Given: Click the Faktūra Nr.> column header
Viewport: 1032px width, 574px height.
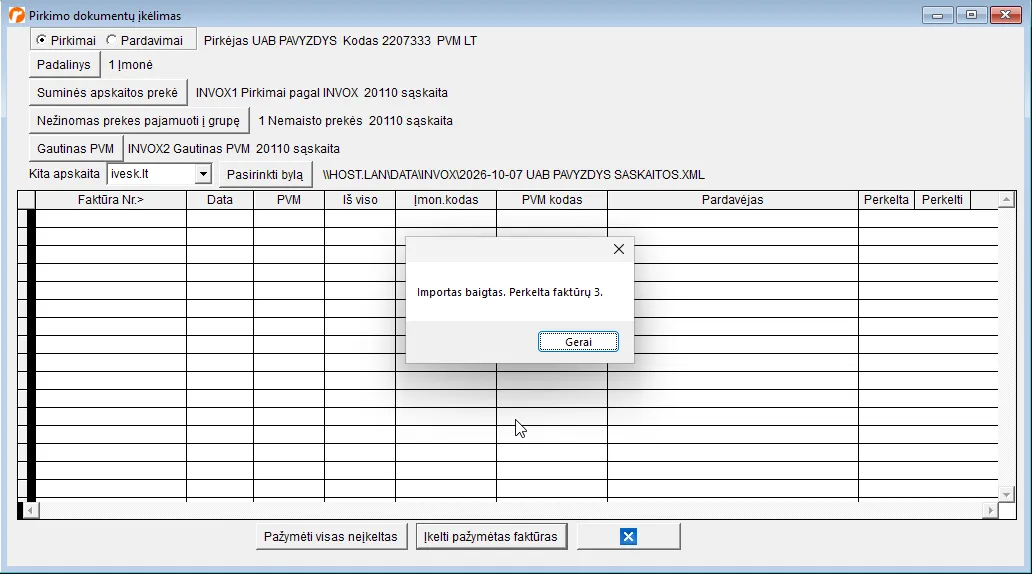Looking at the screenshot, I should pyautogui.click(x=111, y=199).
